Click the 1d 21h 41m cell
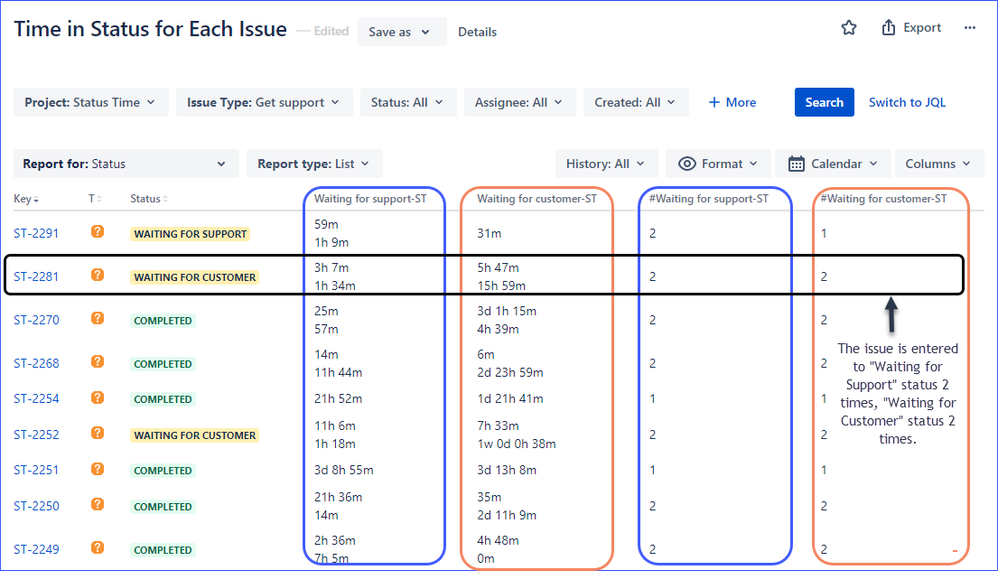 pyautogui.click(x=510, y=398)
